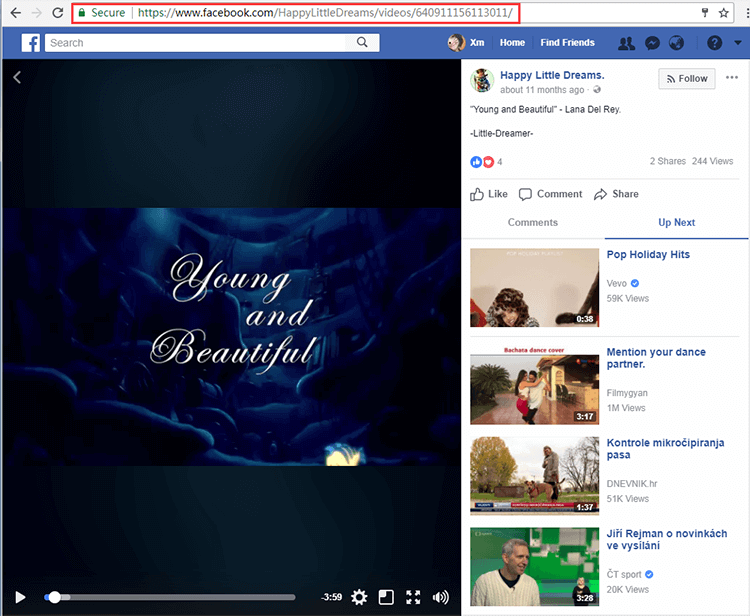
Task: Open Xm profile in top bar
Action: (x=466, y=43)
